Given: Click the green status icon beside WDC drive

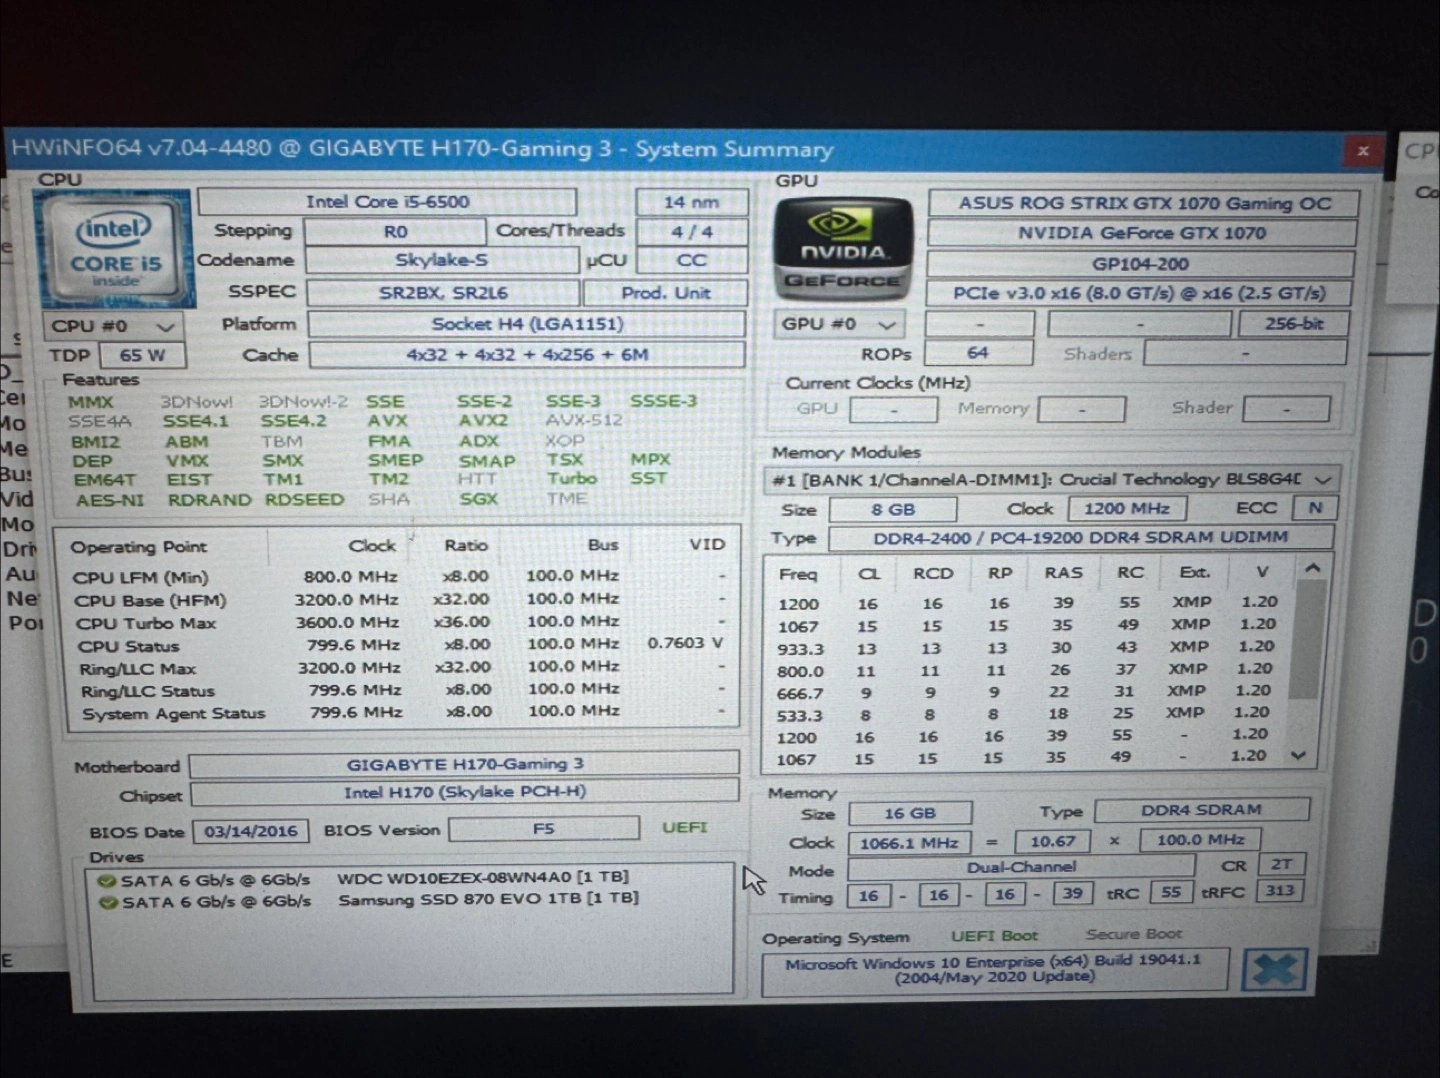Looking at the screenshot, I should click(x=106, y=881).
